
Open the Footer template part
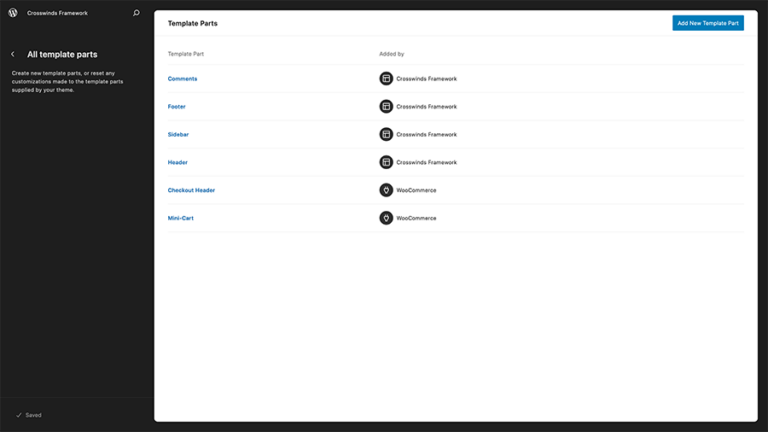tap(176, 107)
